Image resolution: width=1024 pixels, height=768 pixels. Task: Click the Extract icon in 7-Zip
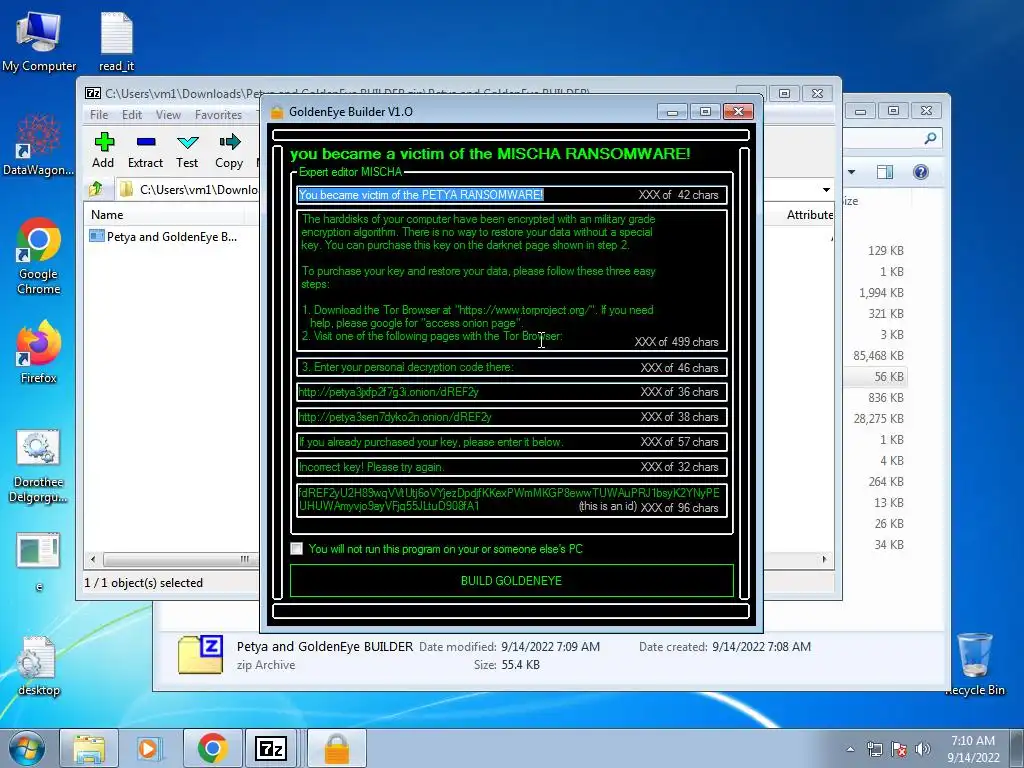click(x=145, y=151)
